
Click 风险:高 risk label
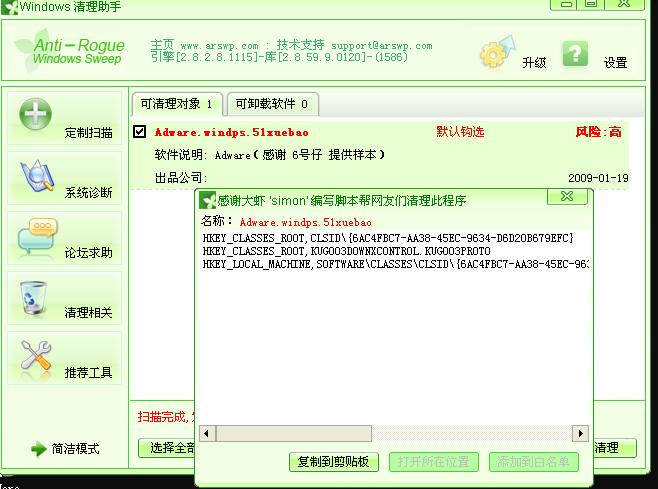coord(598,132)
